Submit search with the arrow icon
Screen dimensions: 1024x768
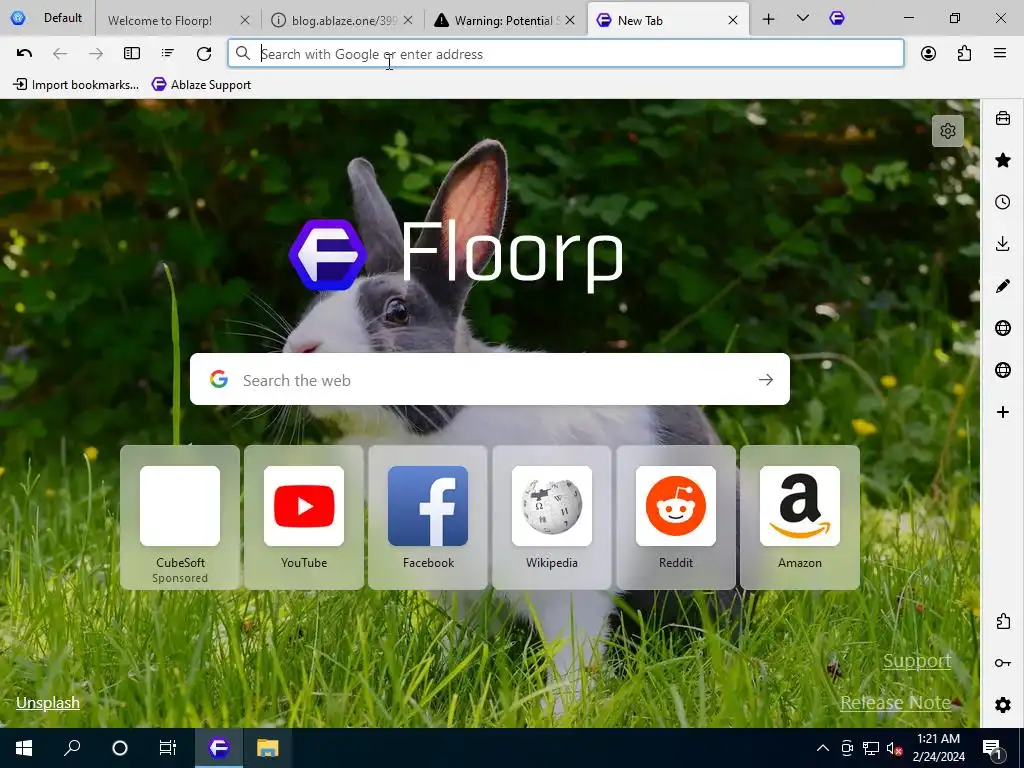click(766, 379)
